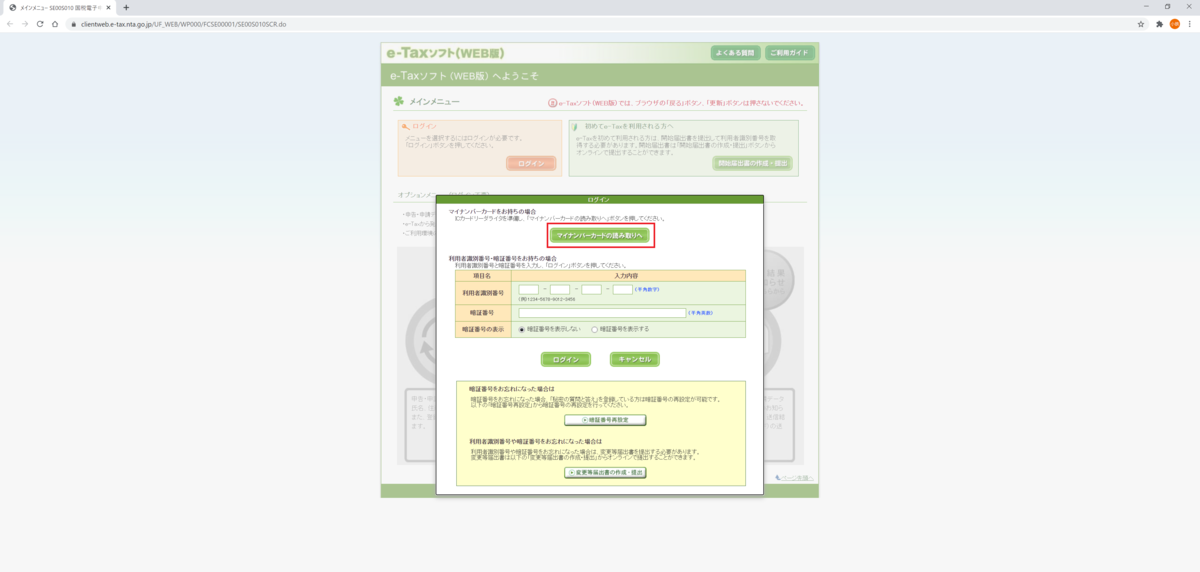Reload the page with the refresh icon
1200x572 pixels.
point(40,23)
